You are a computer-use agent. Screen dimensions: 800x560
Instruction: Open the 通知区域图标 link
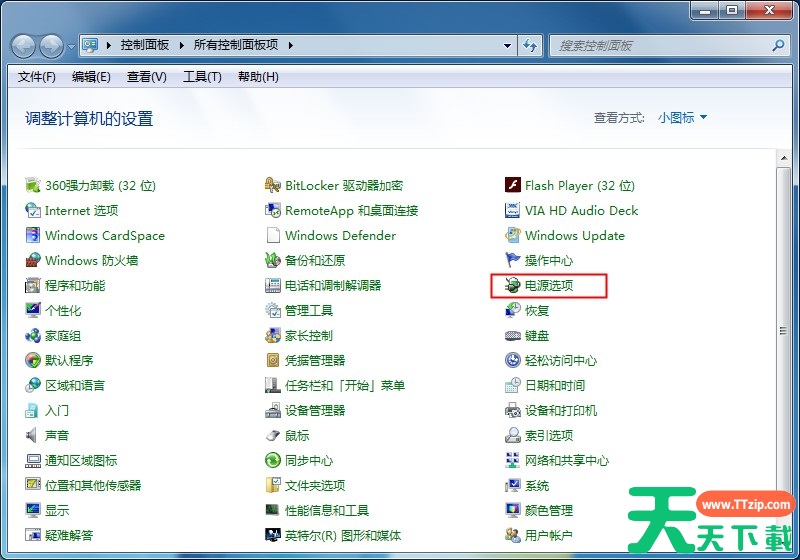[x=81, y=461]
